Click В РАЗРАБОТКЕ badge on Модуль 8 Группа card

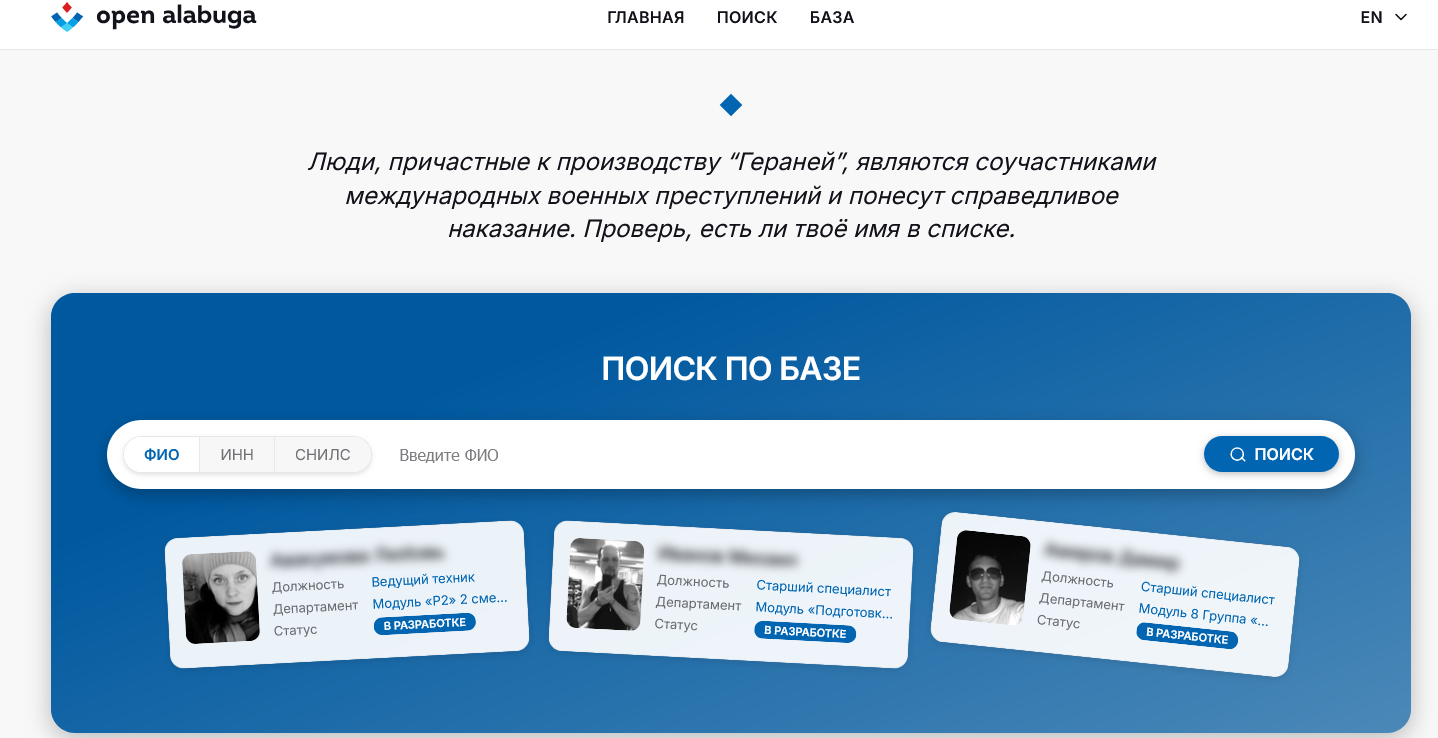pyautogui.click(x=1187, y=636)
